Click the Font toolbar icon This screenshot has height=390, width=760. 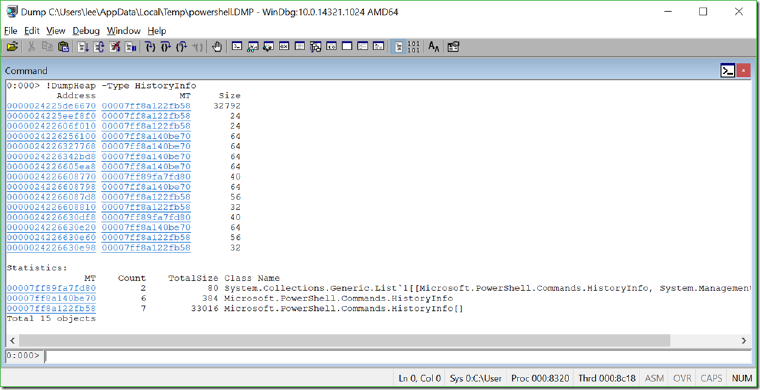pos(434,47)
